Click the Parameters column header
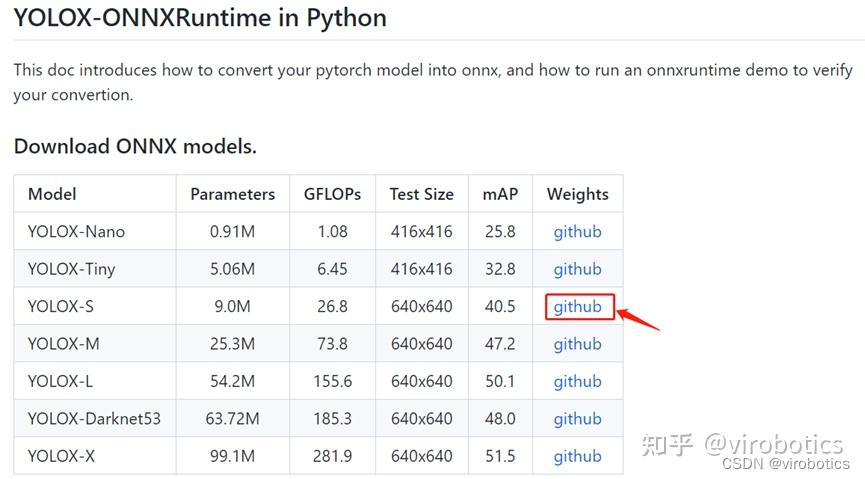Screen dimensions: 865x479 pyautogui.click(x=232, y=194)
